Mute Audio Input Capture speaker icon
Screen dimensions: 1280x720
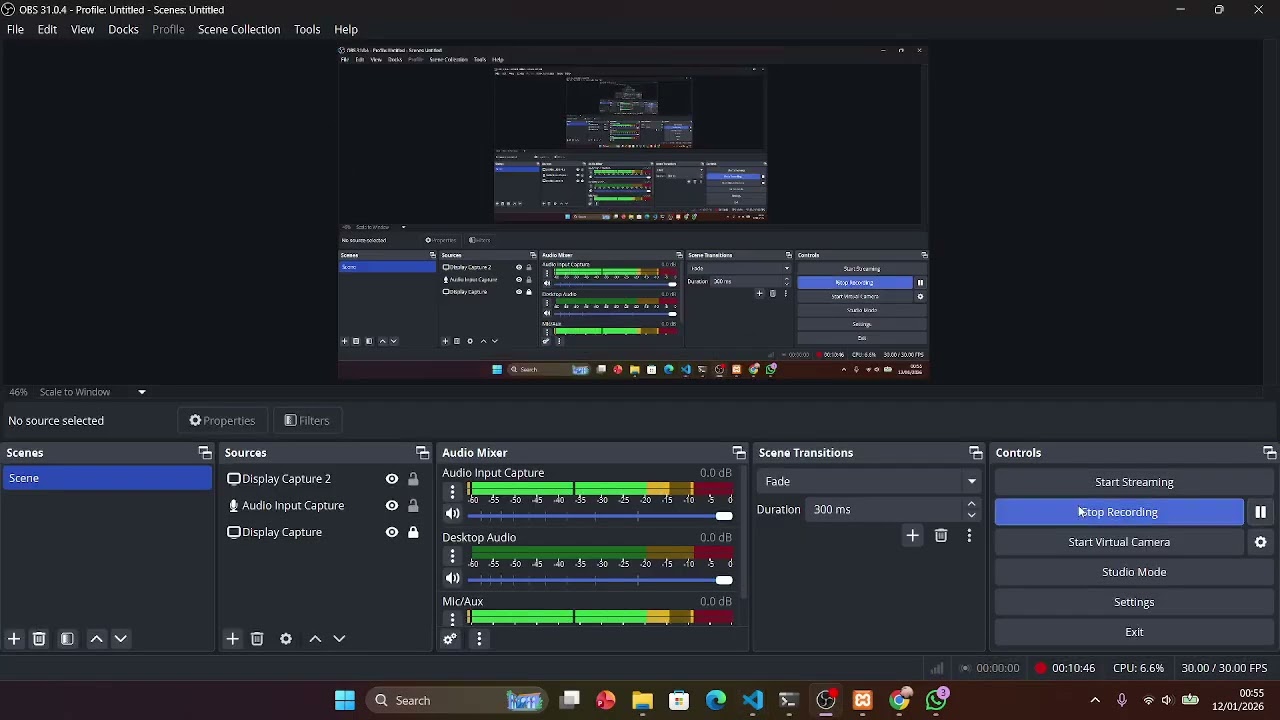tap(452, 515)
